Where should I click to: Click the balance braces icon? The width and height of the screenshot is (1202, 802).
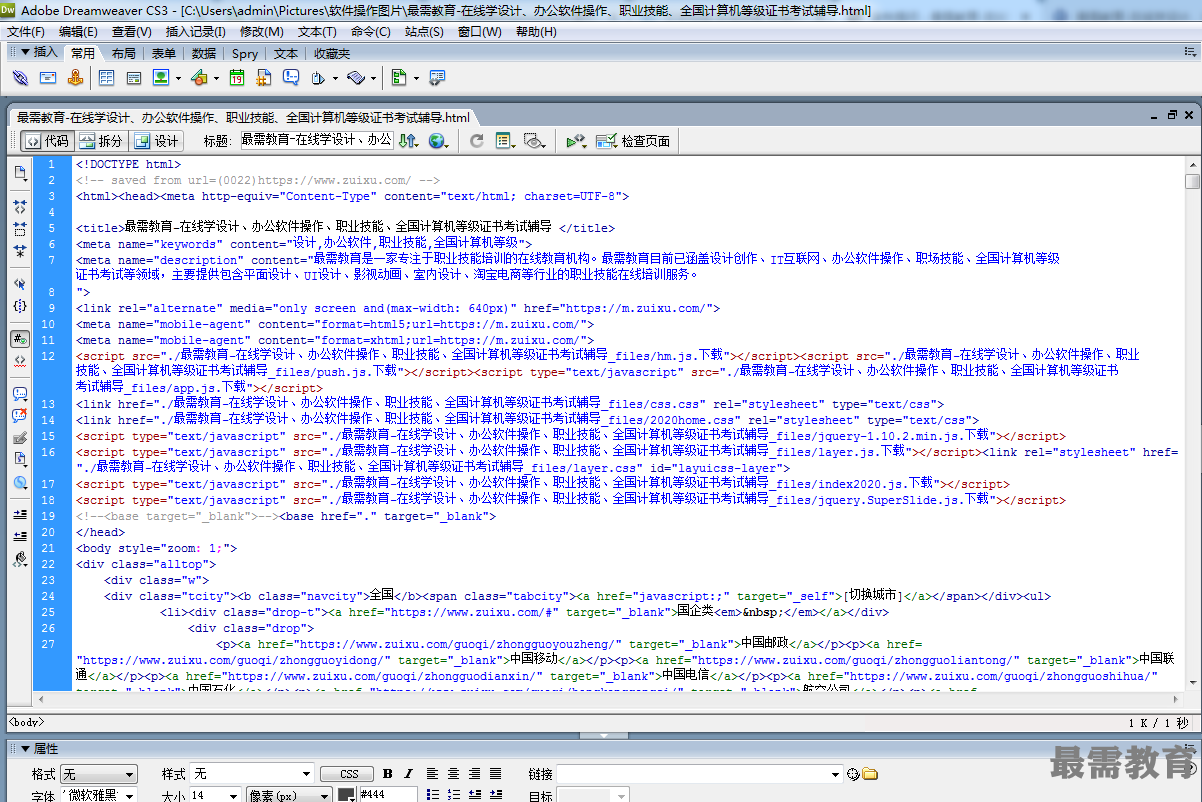point(20,305)
